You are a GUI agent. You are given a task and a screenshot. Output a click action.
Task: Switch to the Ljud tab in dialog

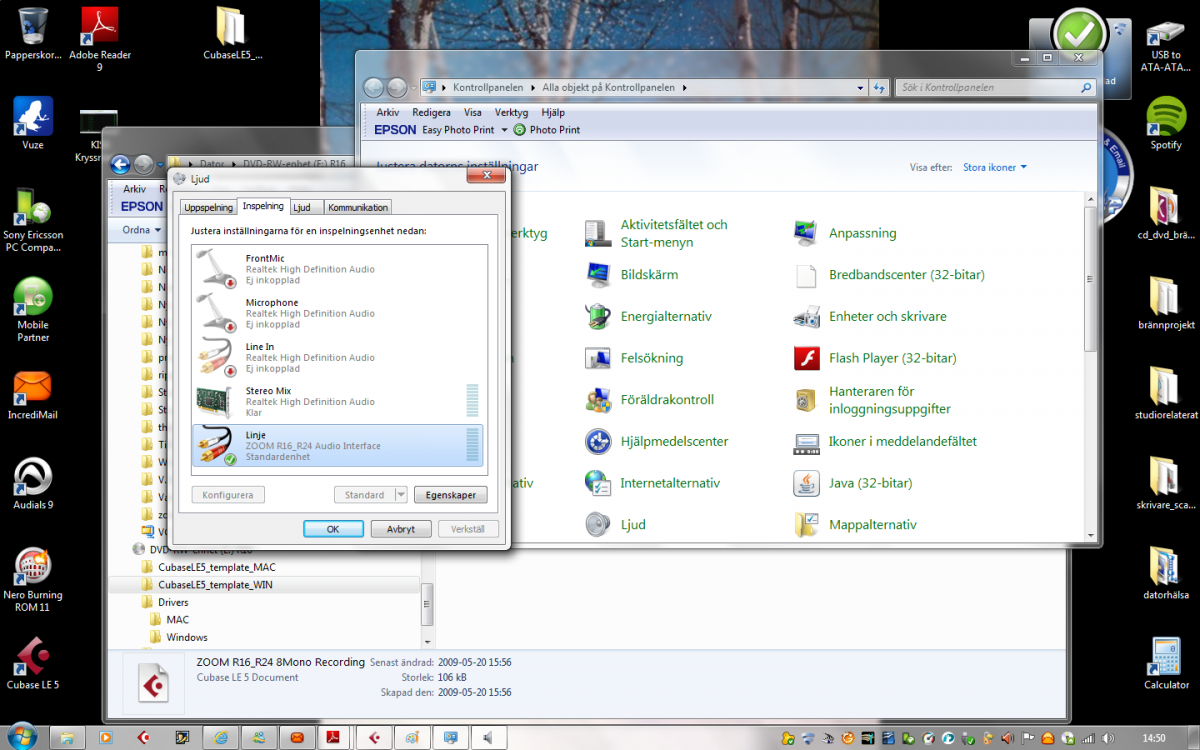[x=302, y=207]
